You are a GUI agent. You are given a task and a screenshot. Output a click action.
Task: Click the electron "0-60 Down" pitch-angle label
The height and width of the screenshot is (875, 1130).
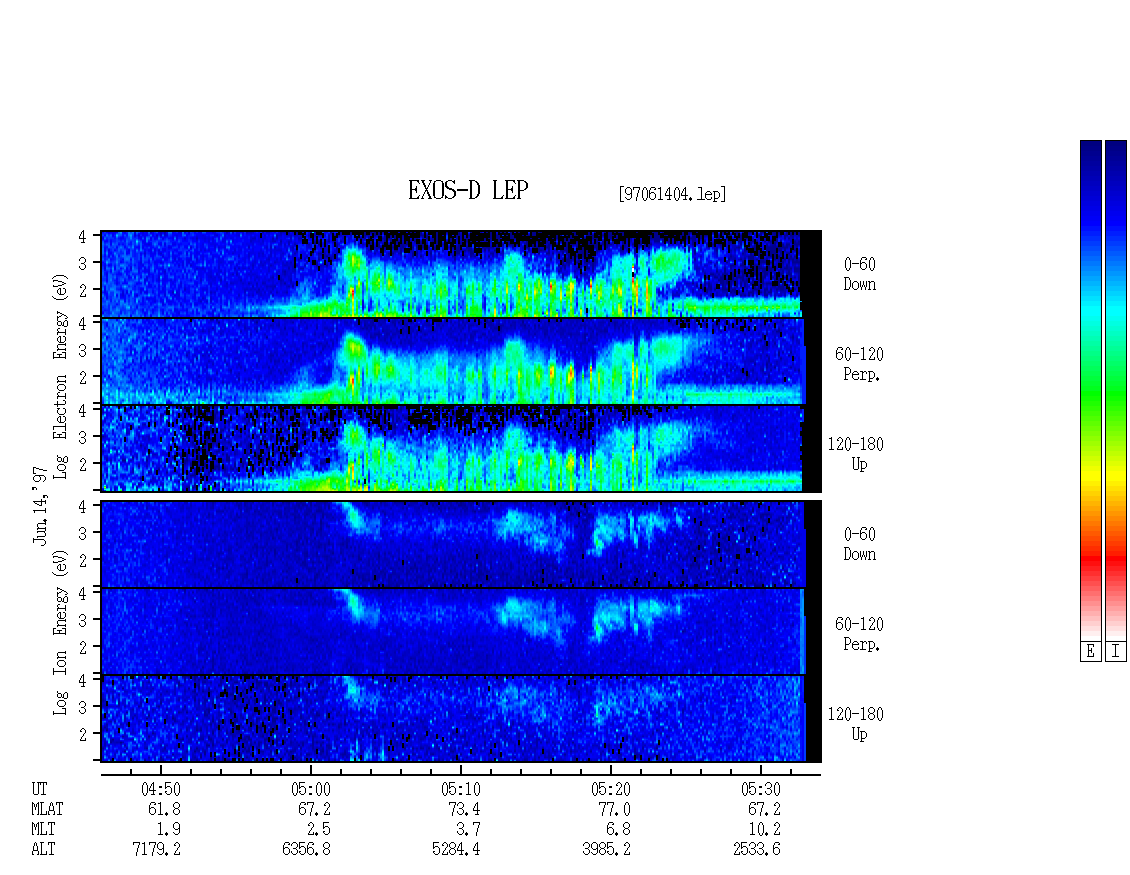(x=860, y=275)
